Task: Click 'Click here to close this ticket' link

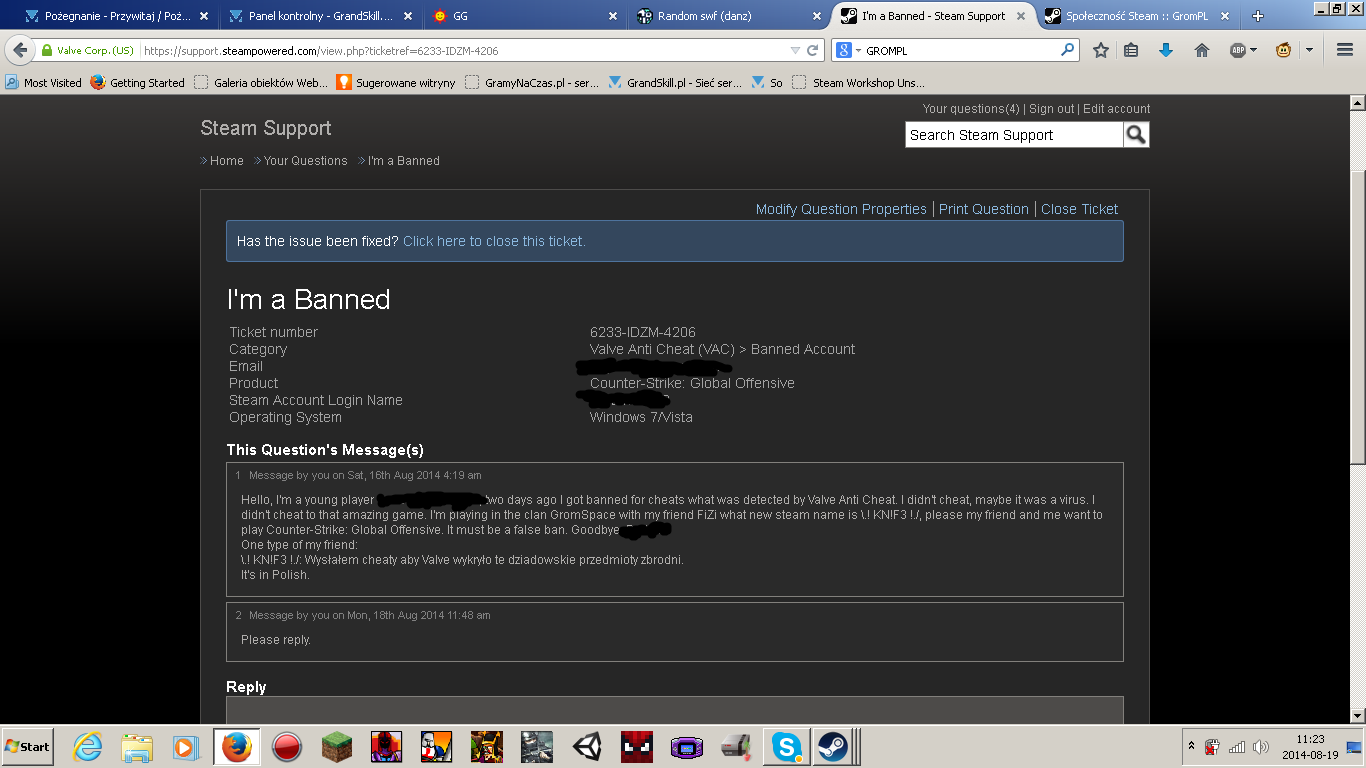Action: tap(494, 241)
